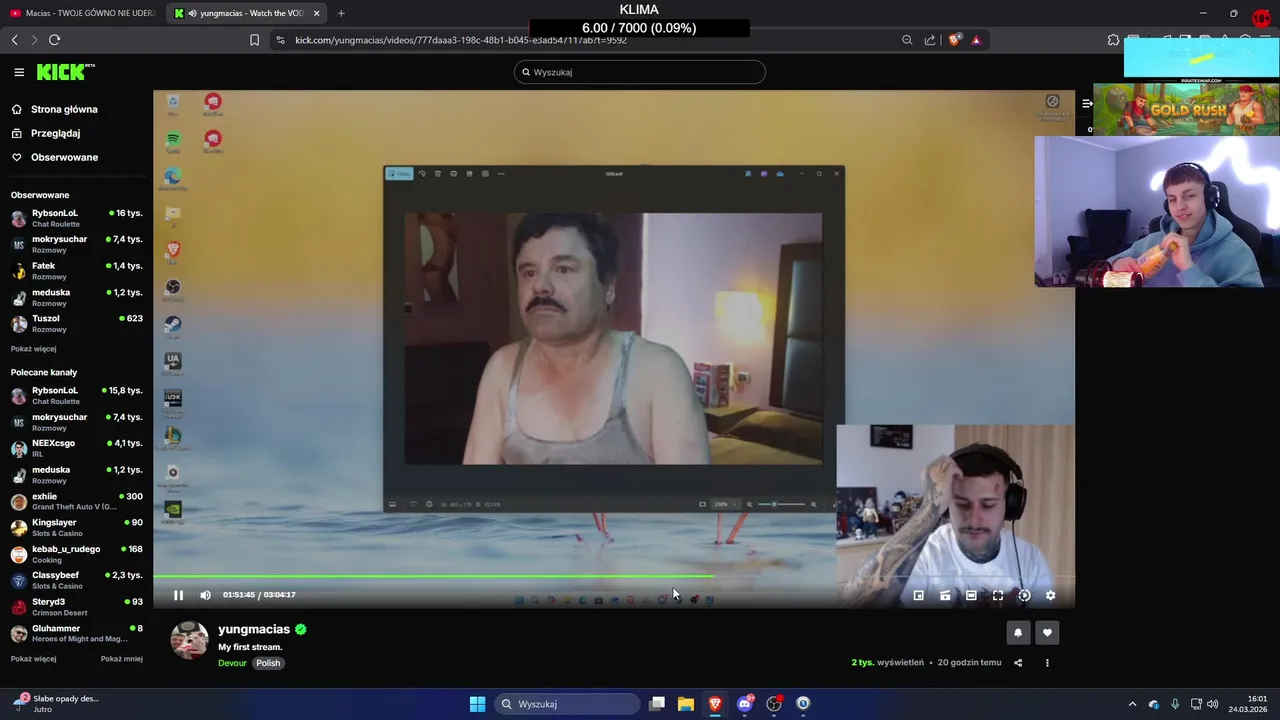Open Strona główna in sidebar
This screenshot has width=1280, height=720.
click(64, 109)
